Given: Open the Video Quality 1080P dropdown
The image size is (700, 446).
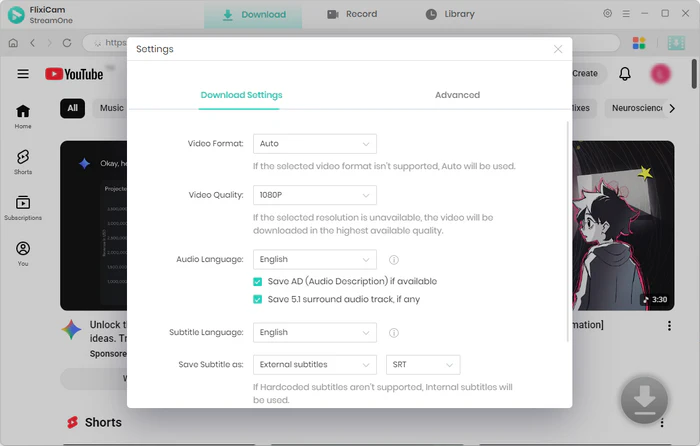Looking at the screenshot, I should click(314, 195).
